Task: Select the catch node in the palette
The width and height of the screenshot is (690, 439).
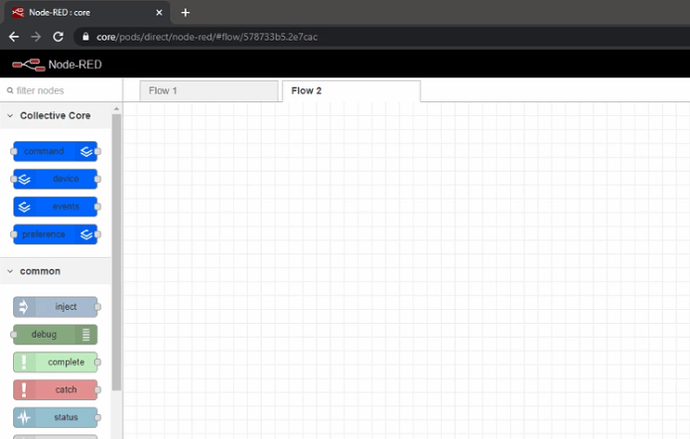Action: pyautogui.click(x=55, y=390)
